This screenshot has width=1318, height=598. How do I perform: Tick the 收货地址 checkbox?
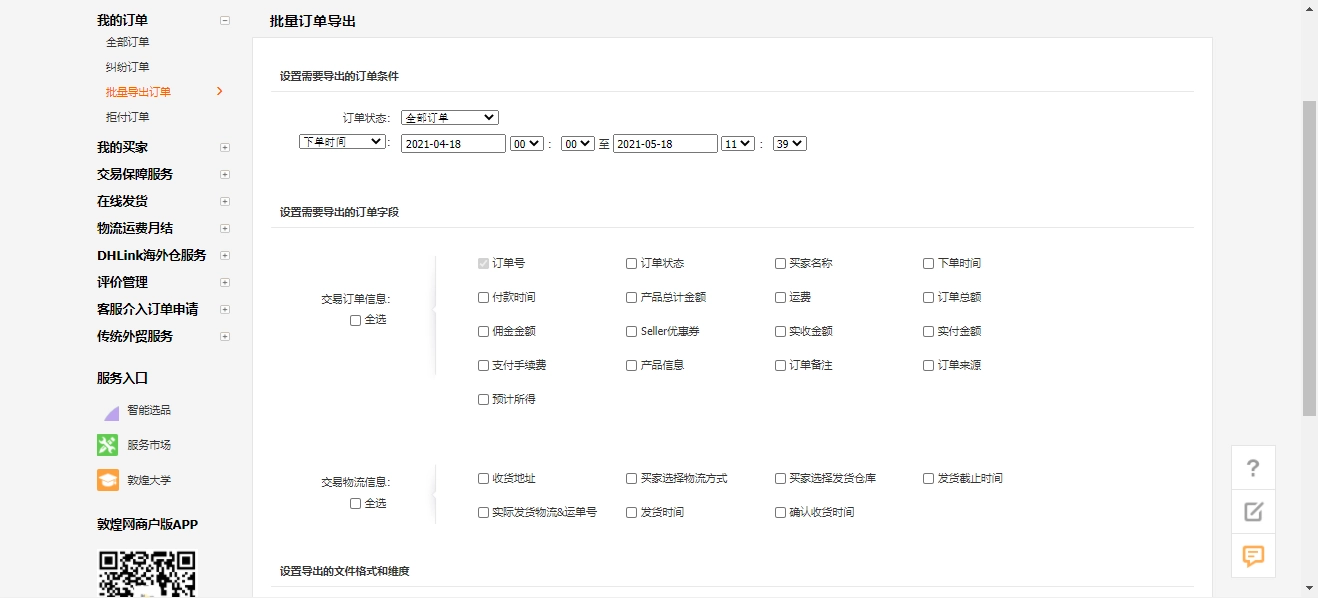coord(484,479)
